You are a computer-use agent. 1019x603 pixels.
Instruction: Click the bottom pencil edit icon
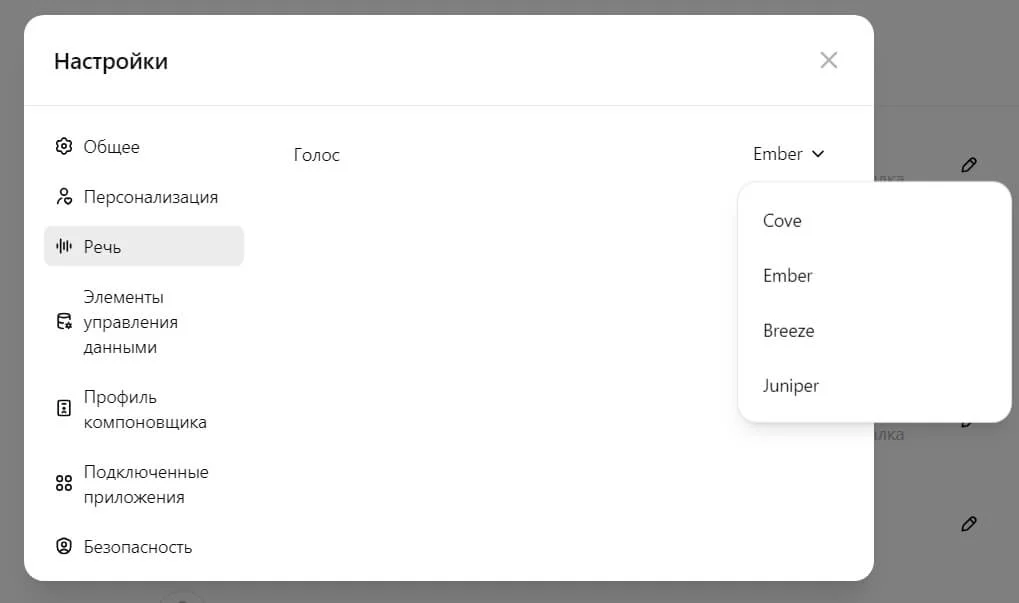click(968, 523)
